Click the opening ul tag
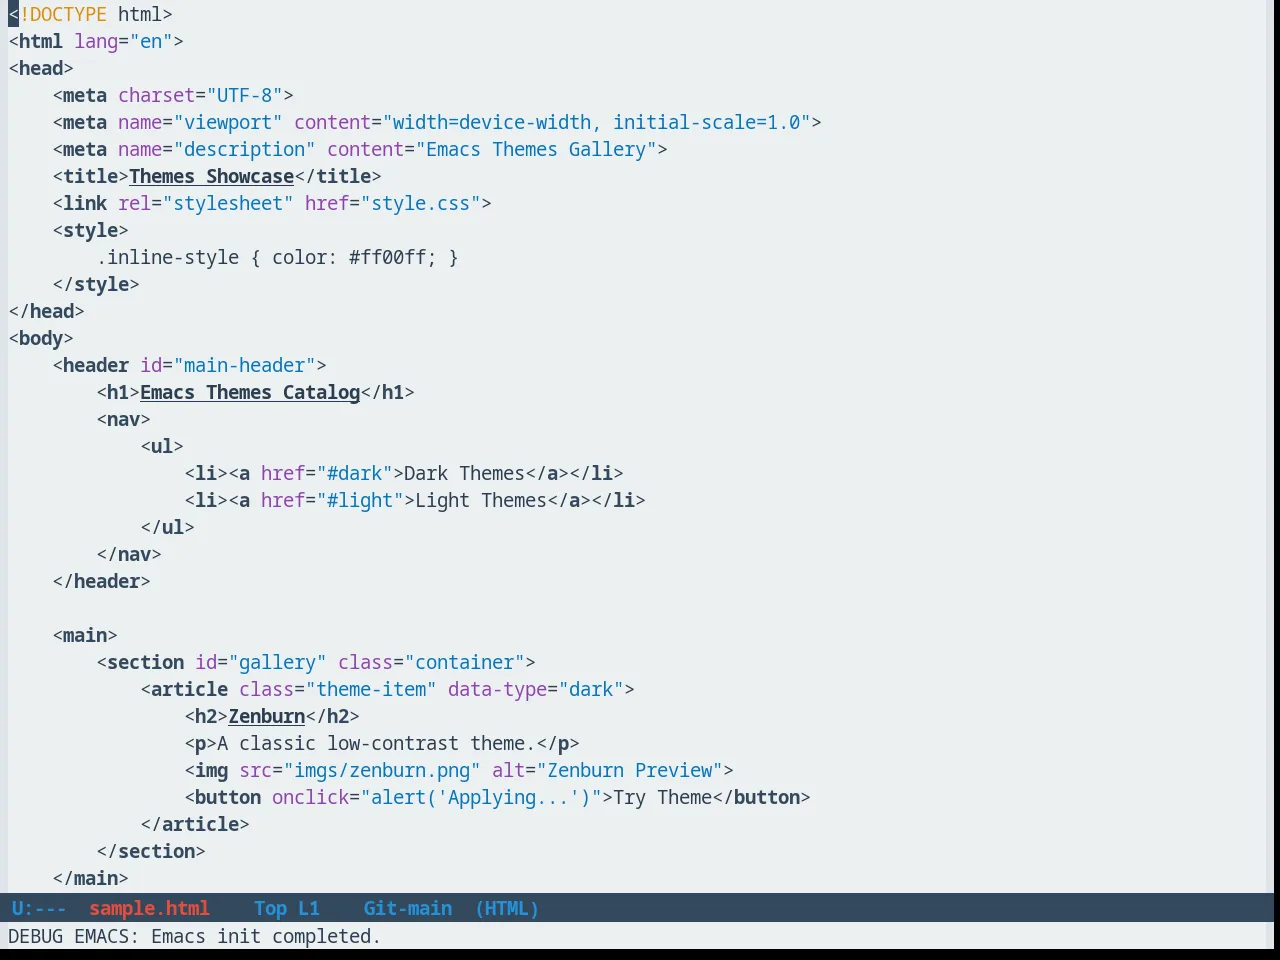 coord(162,446)
